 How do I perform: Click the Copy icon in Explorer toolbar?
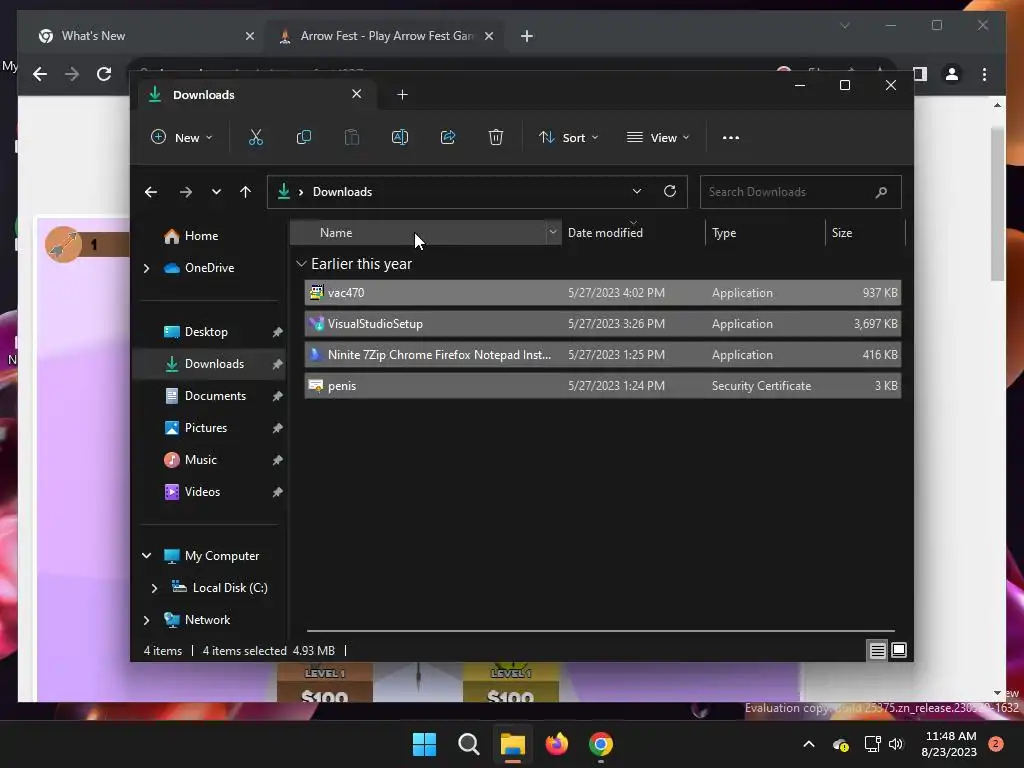(304, 137)
